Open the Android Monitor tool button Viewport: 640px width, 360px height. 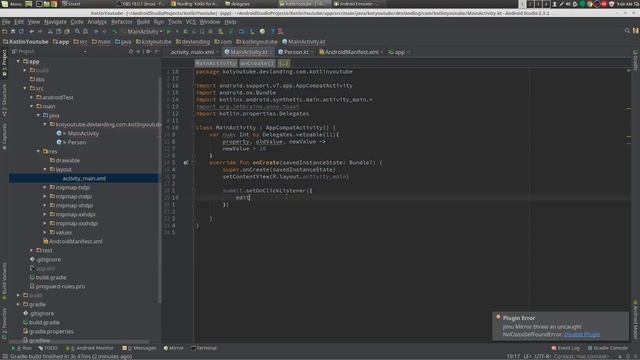coord(89,348)
